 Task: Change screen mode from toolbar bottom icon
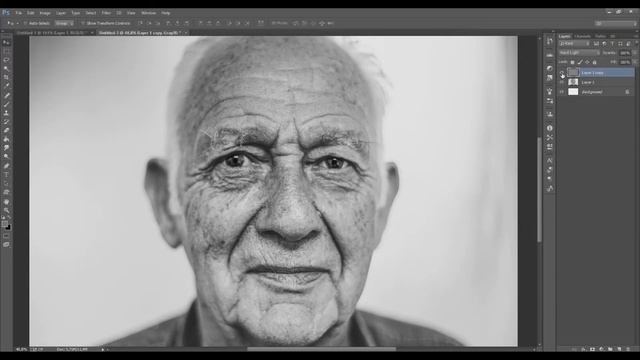(6, 244)
